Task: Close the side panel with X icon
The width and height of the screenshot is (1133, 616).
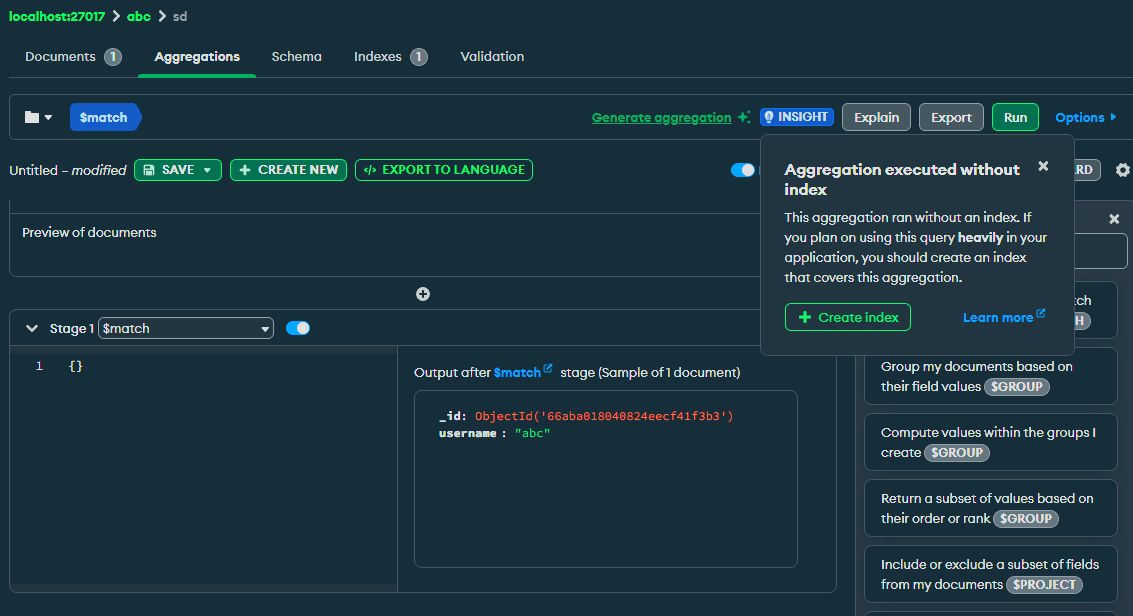Action: click(1114, 219)
